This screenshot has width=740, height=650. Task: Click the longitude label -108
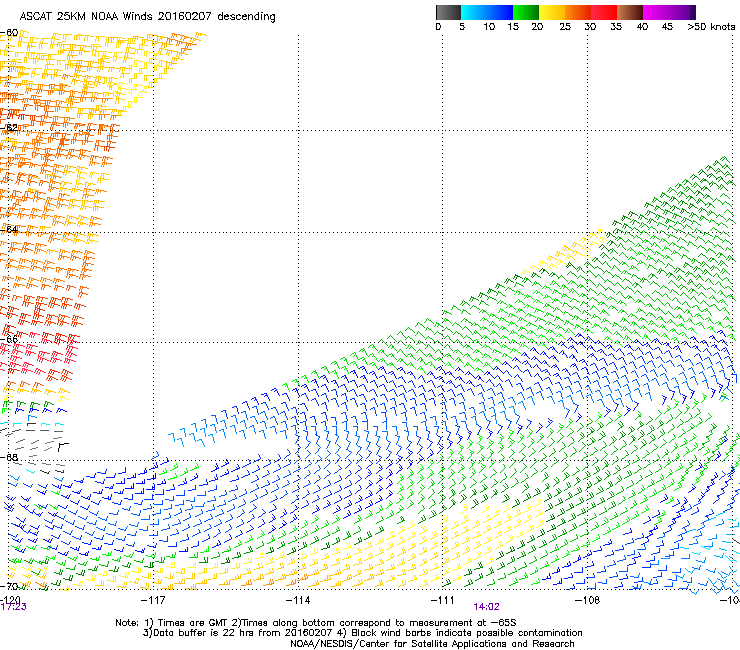pos(588,600)
